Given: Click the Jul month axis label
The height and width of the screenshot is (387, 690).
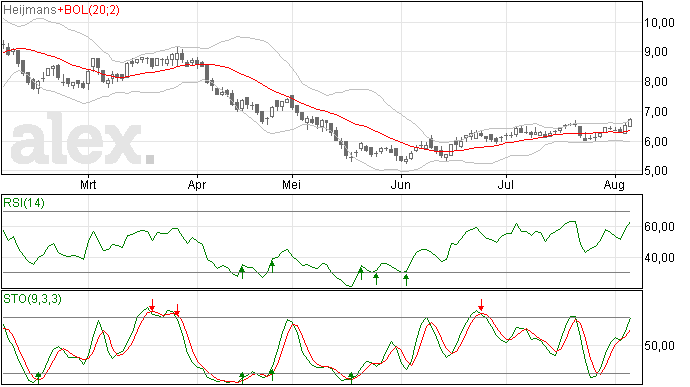Looking at the screenshot, I should click(x=506, y=185).
